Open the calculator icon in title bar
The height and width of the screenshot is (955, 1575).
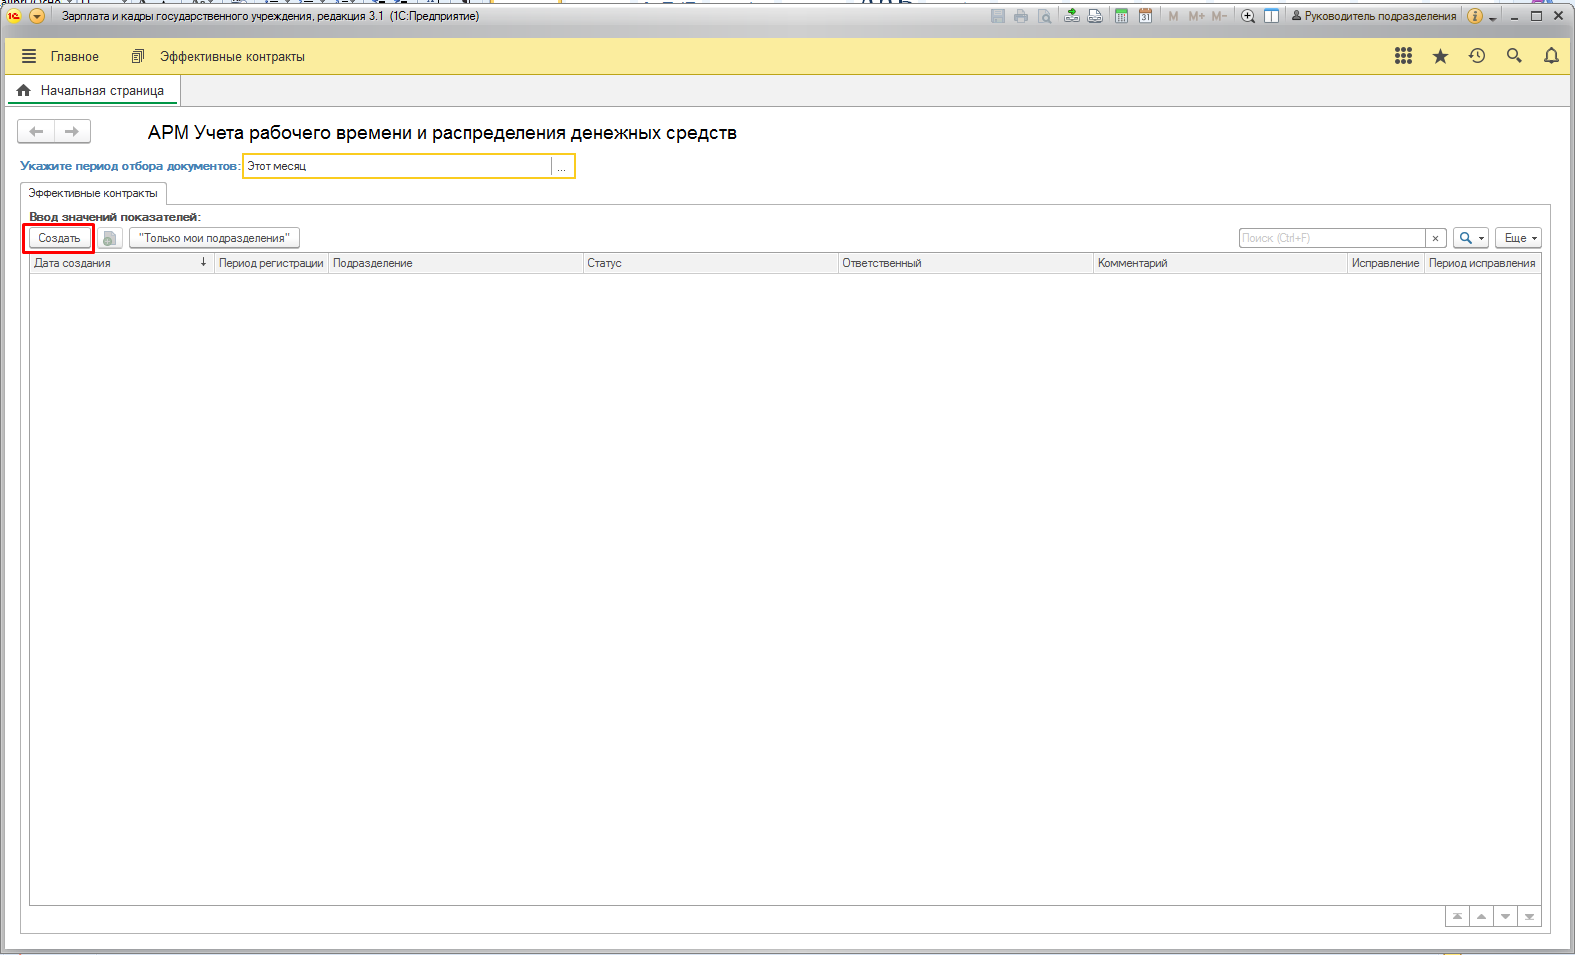(x=1121, y=16)
